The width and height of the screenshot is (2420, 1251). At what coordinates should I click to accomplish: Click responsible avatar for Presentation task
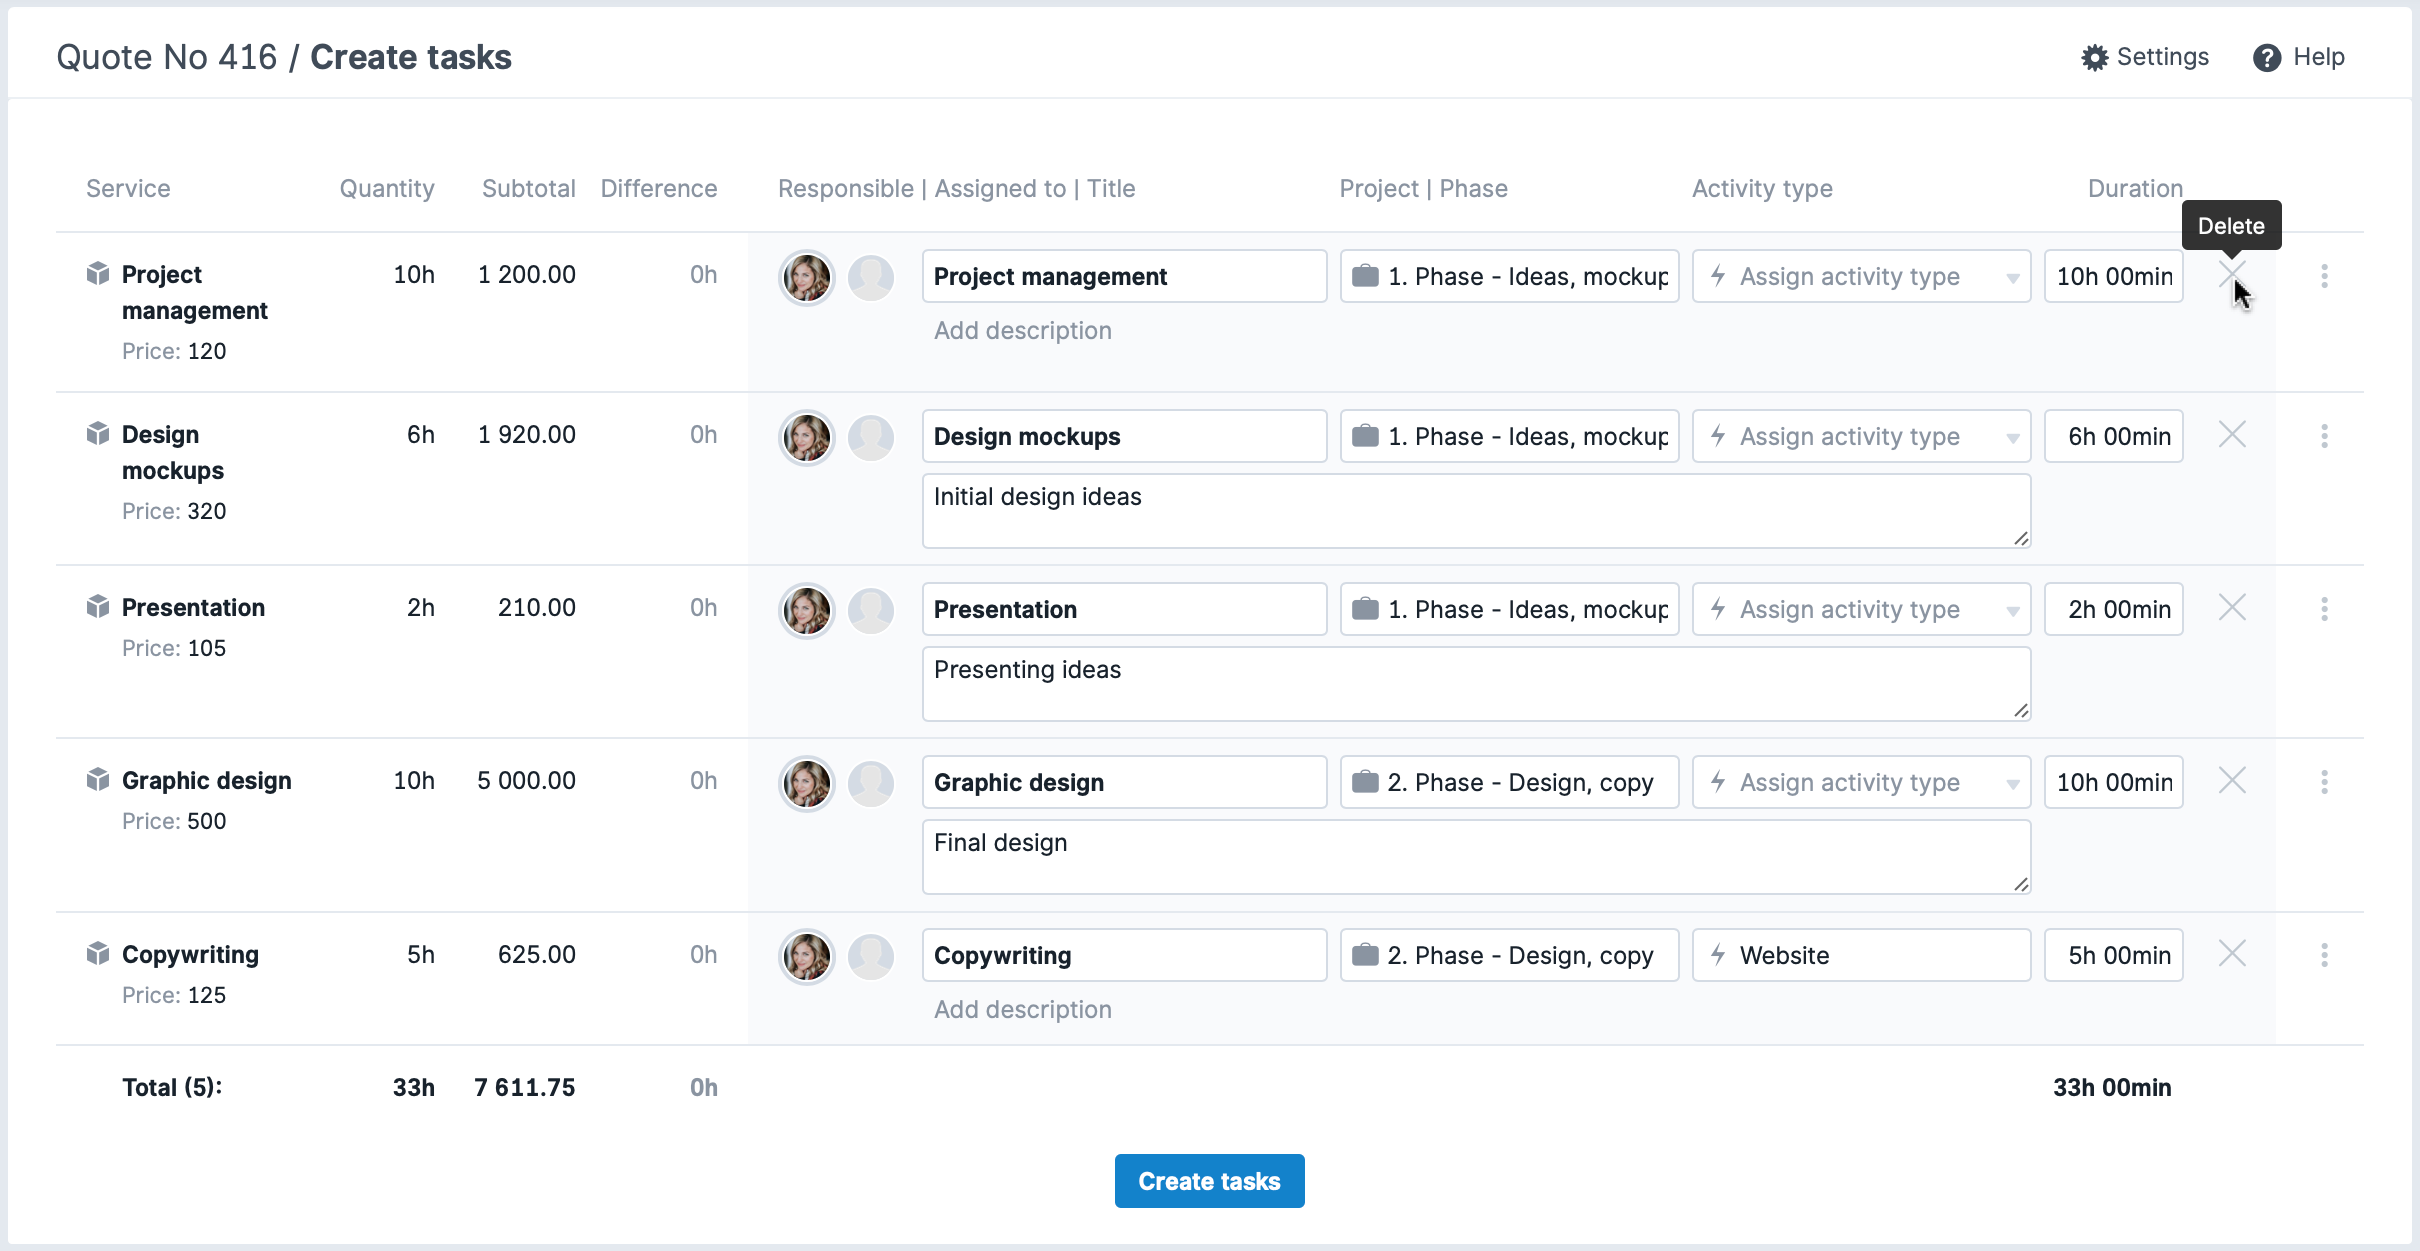pos(807,610)
